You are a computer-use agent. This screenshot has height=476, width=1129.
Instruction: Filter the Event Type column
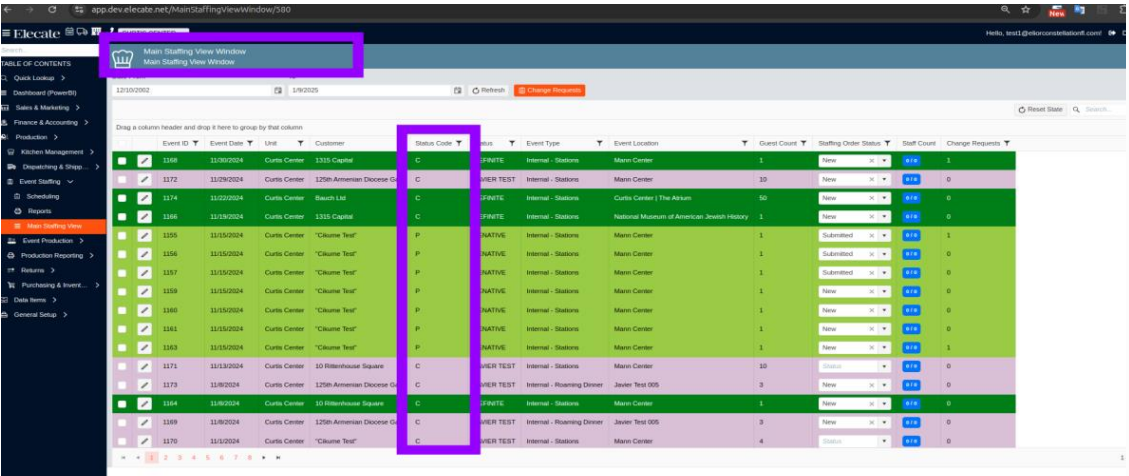(601, 143)
